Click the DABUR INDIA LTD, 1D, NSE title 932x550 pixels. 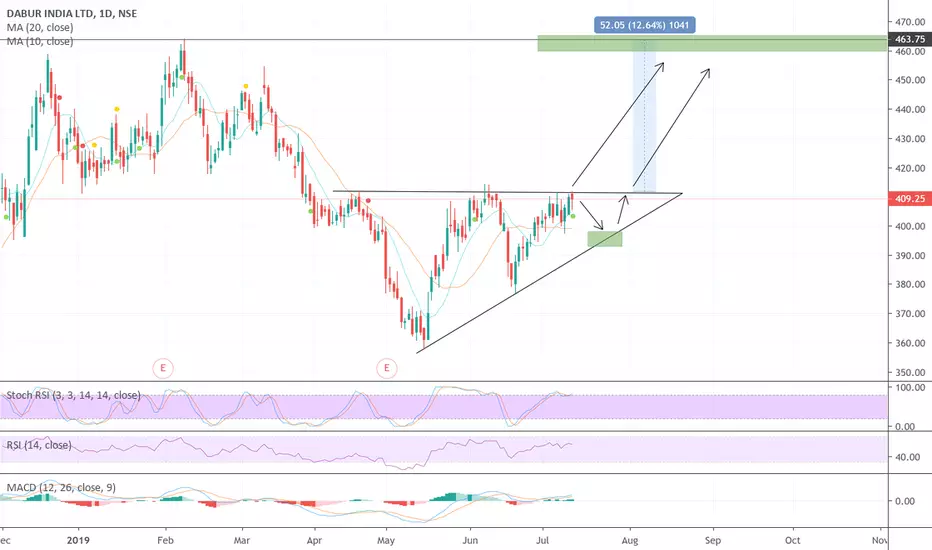(x=71, y=13)
